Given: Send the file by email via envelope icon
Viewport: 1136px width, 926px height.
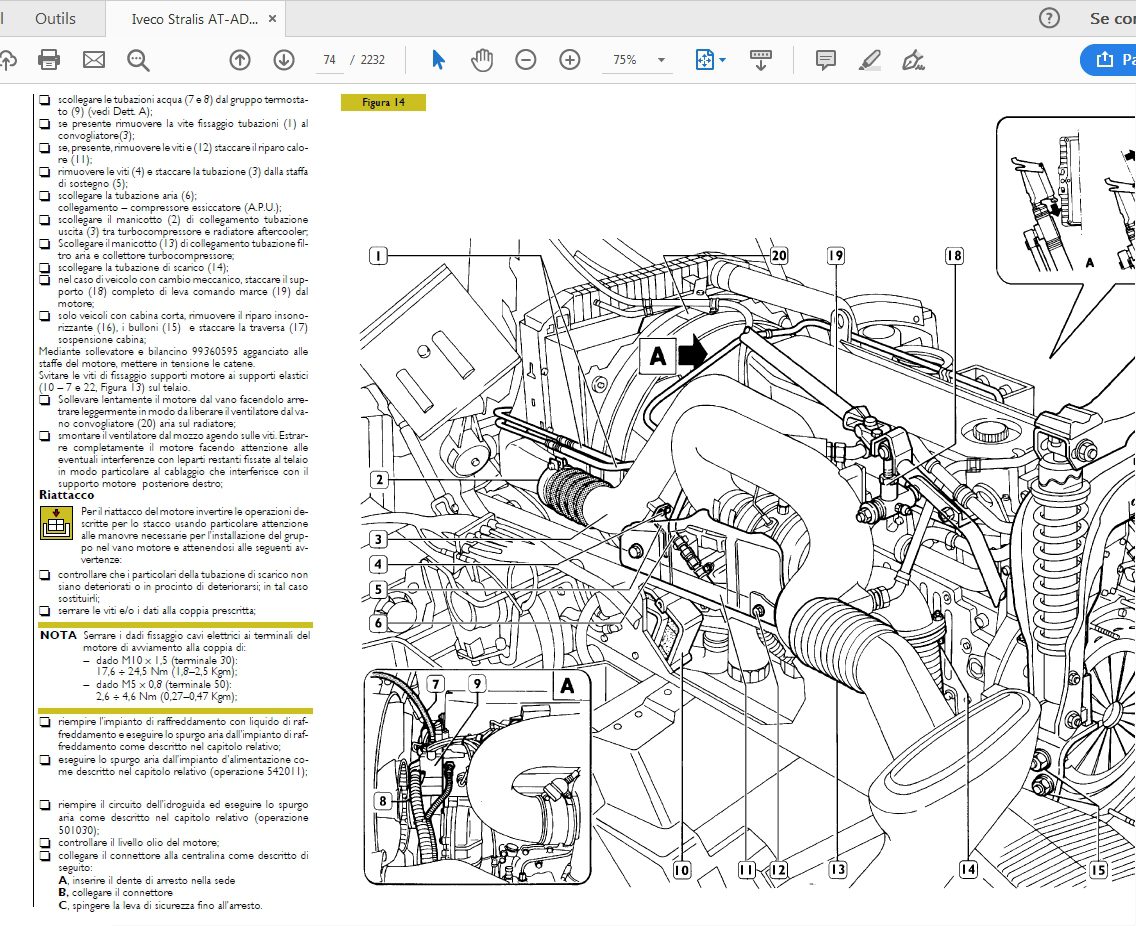Looking at the screenshot, I should pos(93,59).
